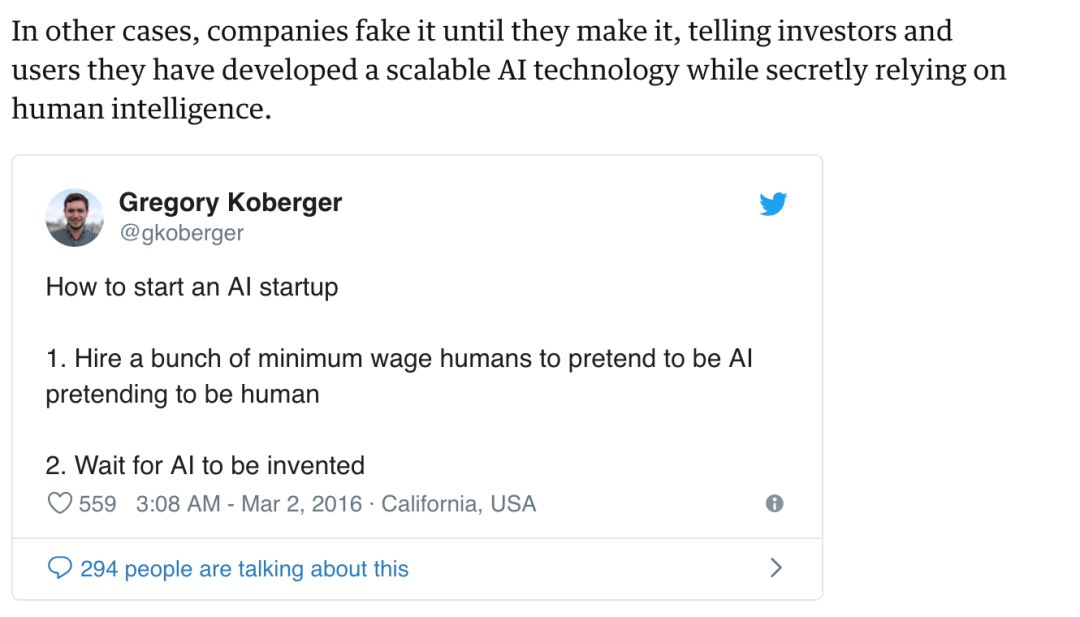This screenshot has height=617, width=1080.
Task: Click the "How to start an AI startup" line
Action: coord(192,287)
